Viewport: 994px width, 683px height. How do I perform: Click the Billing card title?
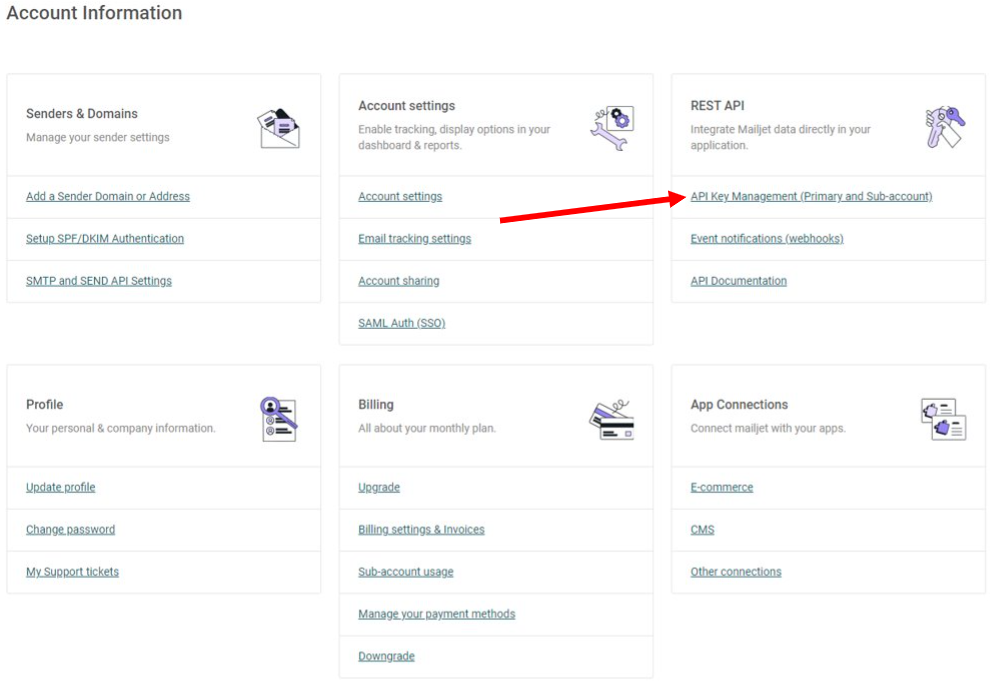pos(376,405)
